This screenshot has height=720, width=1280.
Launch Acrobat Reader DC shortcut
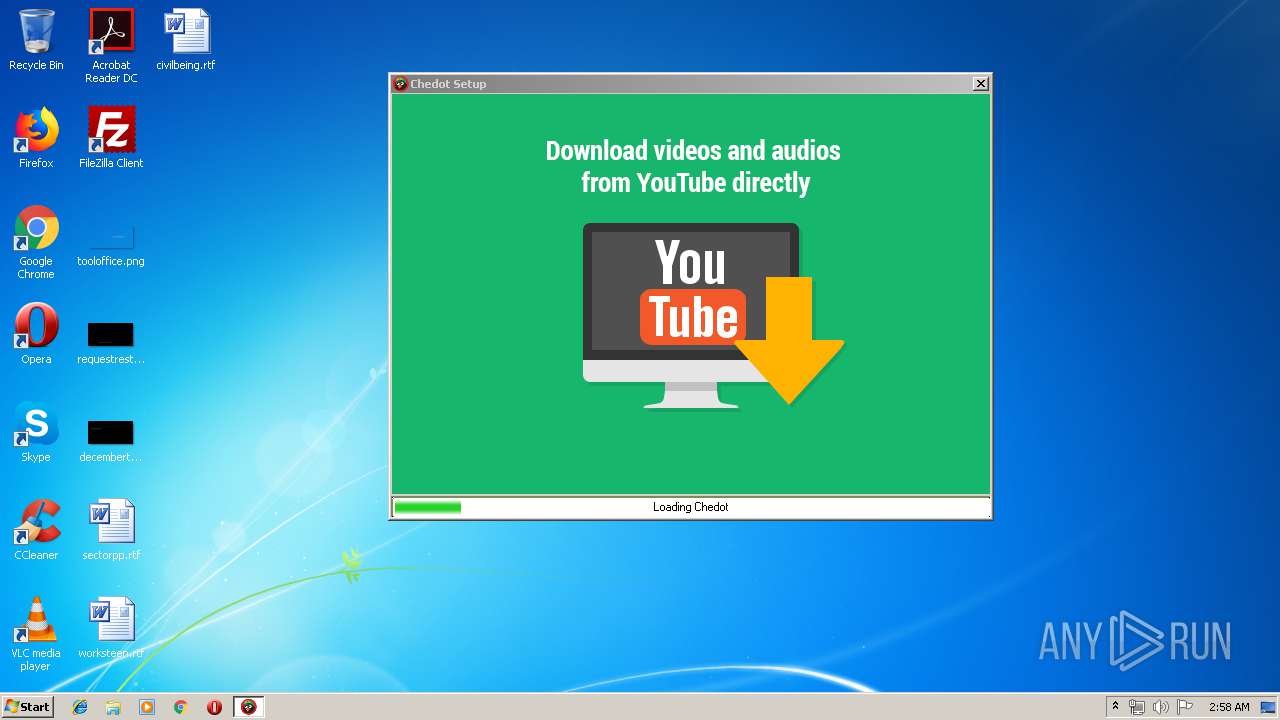point(111,46)
